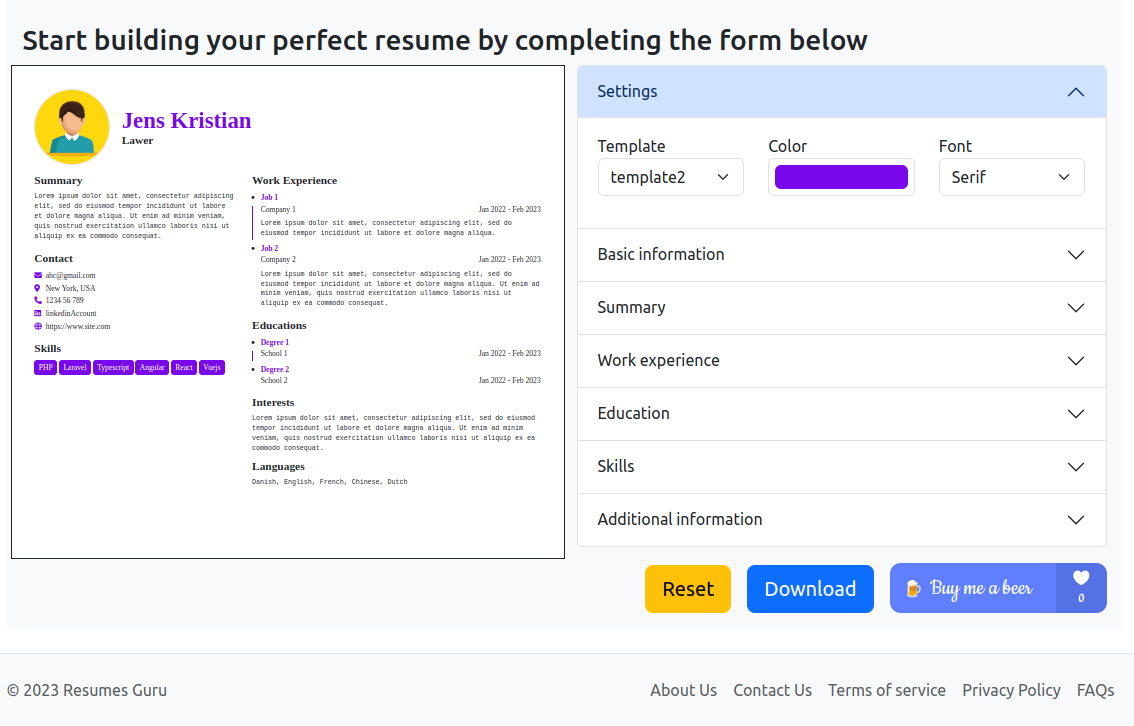Expand the Work experience section
1134x726 pixels.
coord(842,361)
